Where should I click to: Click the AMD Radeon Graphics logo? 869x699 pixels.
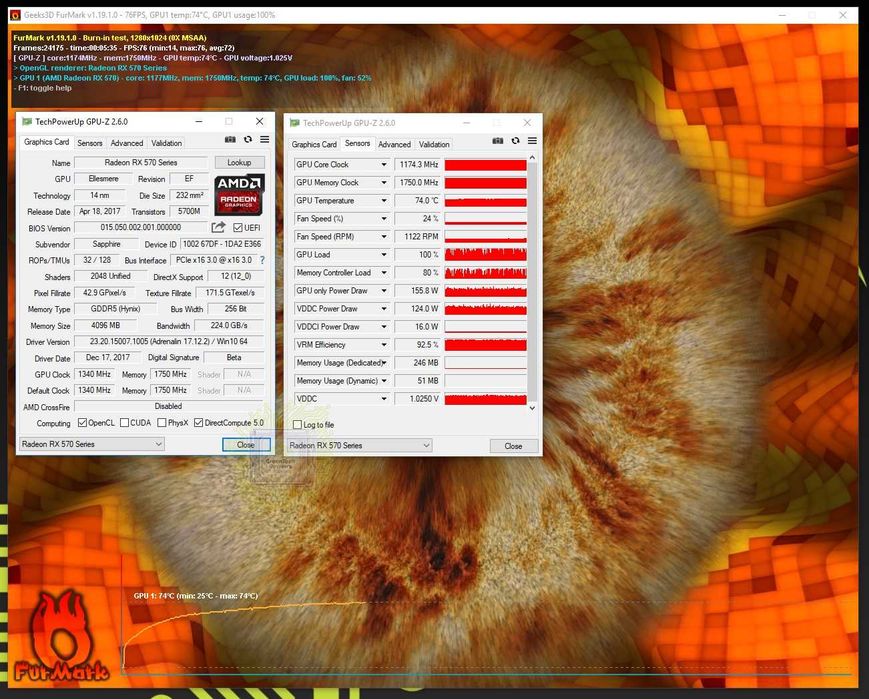tap(239, 195)
